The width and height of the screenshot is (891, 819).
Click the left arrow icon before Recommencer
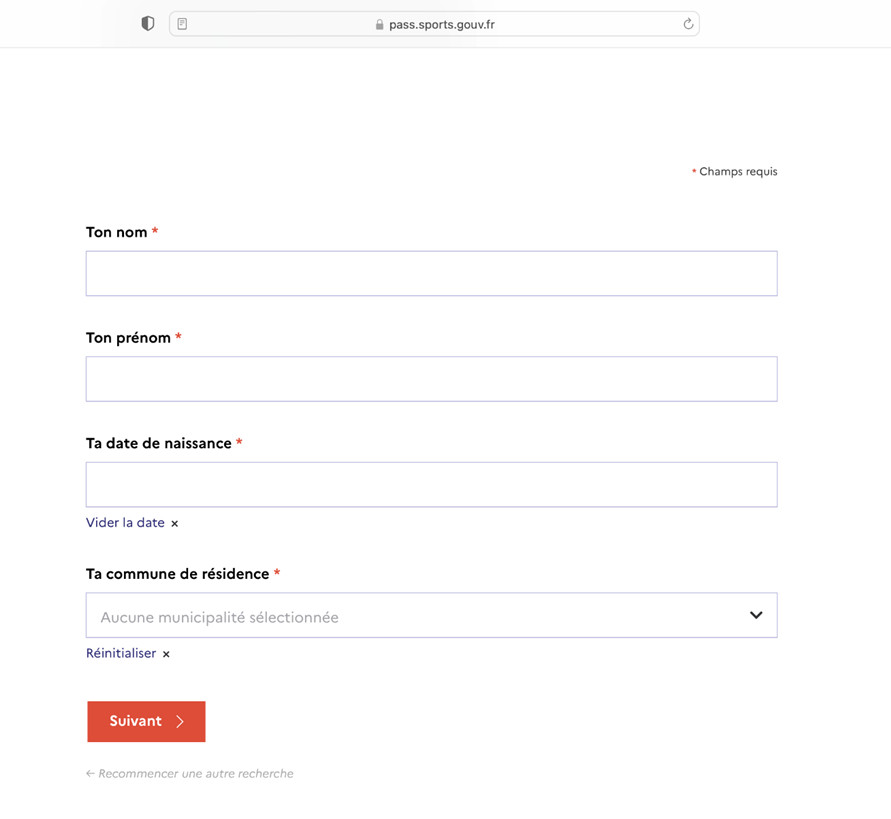[90, 773]
